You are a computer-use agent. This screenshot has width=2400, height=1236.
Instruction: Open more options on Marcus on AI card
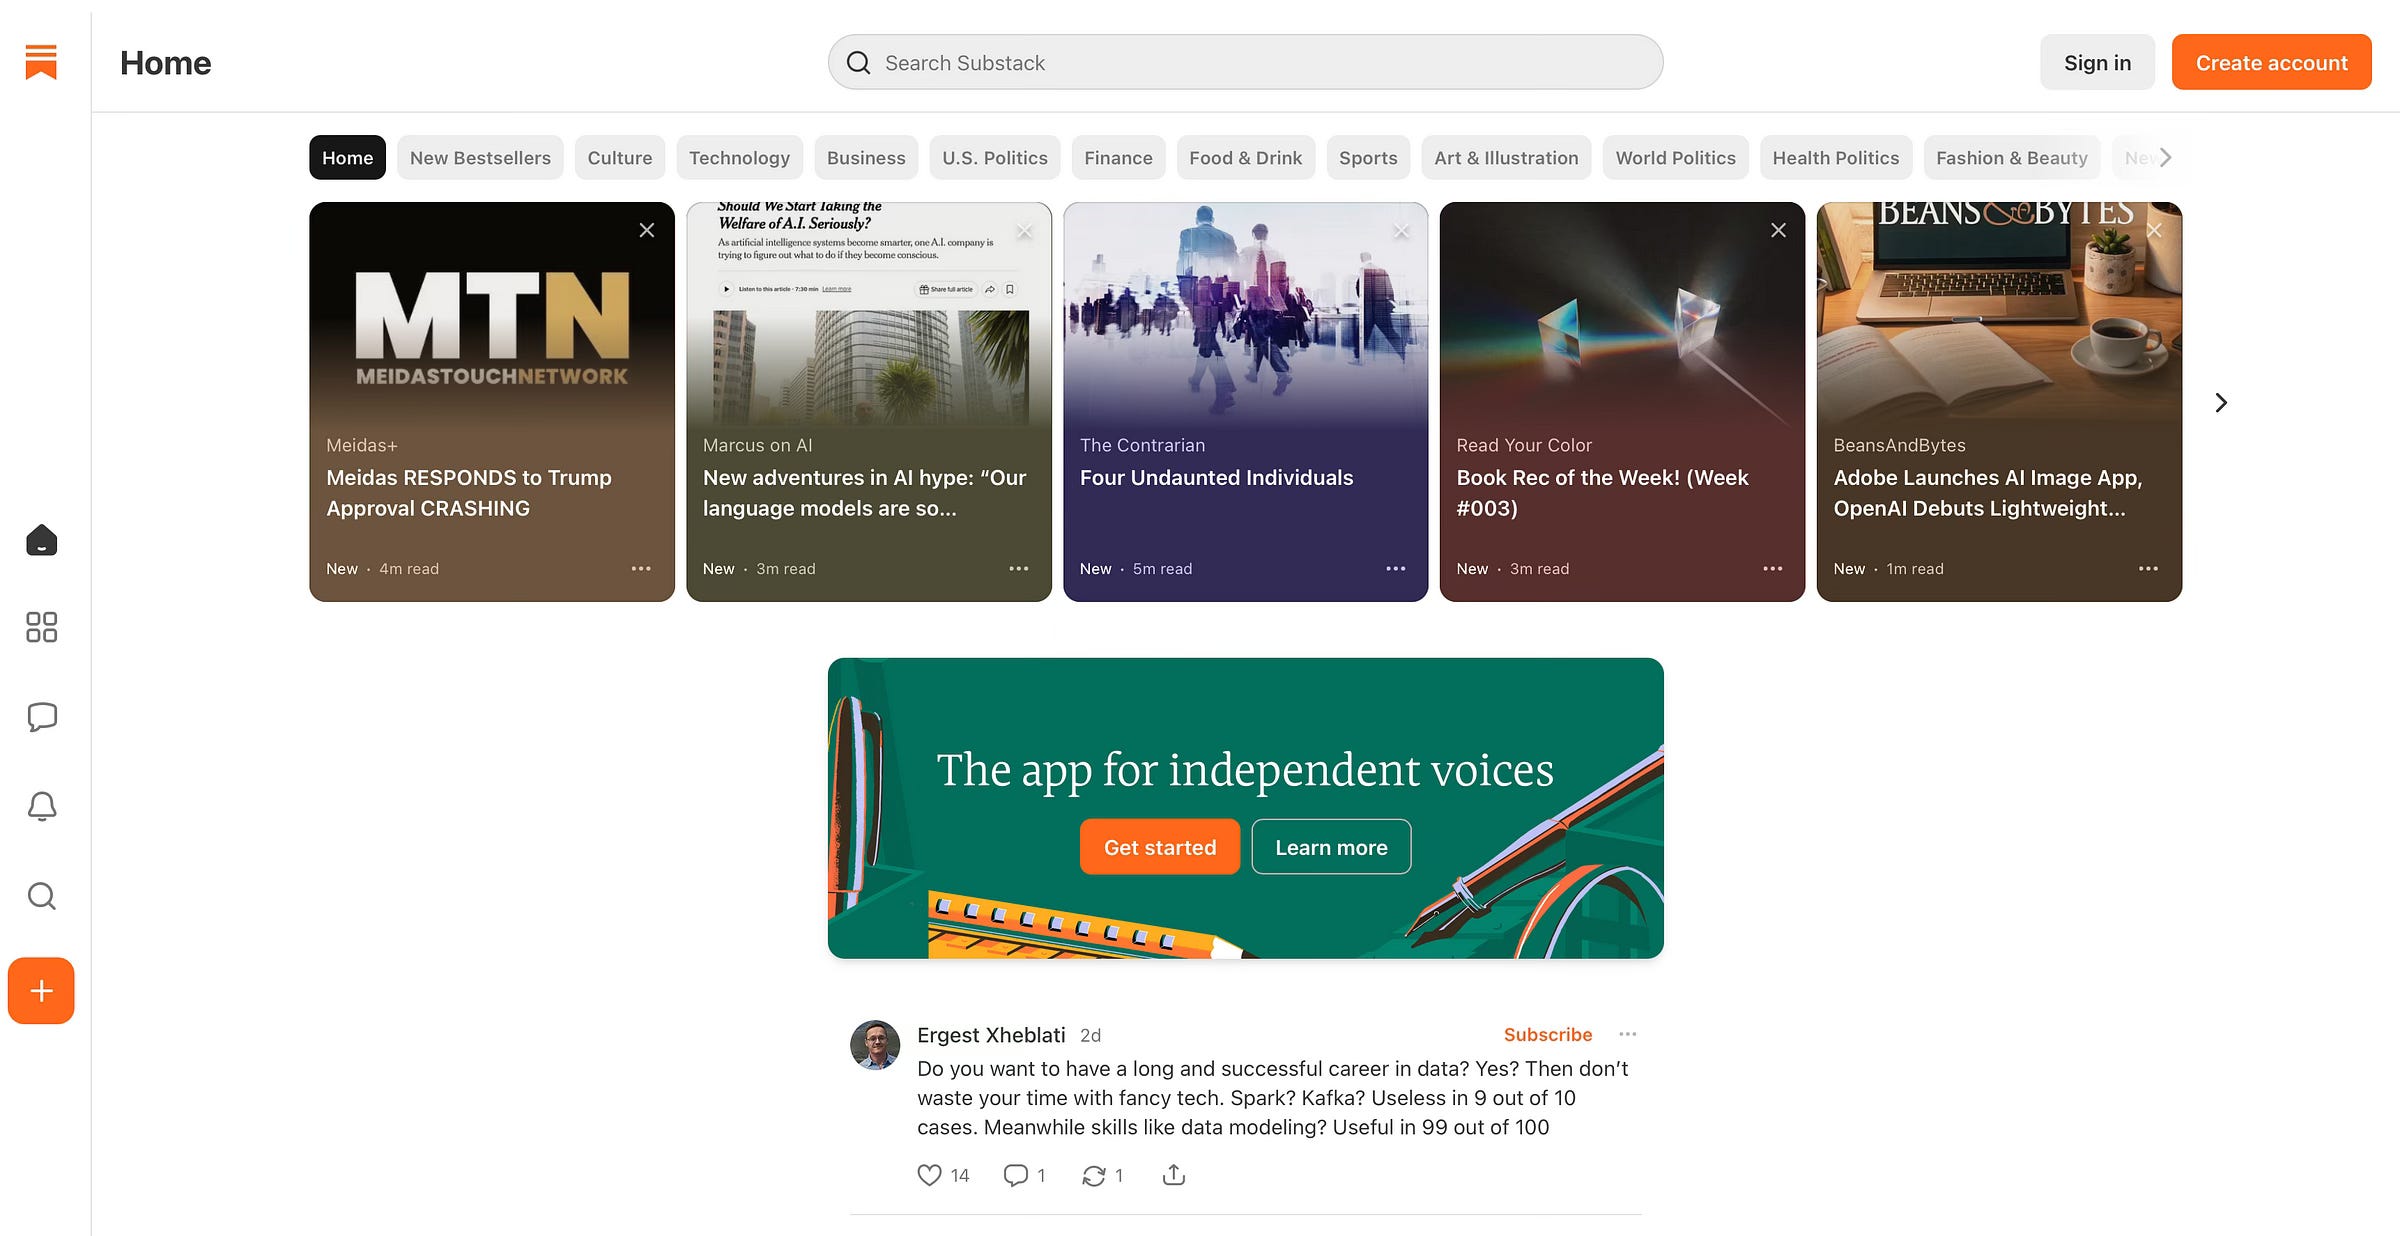1019,568
